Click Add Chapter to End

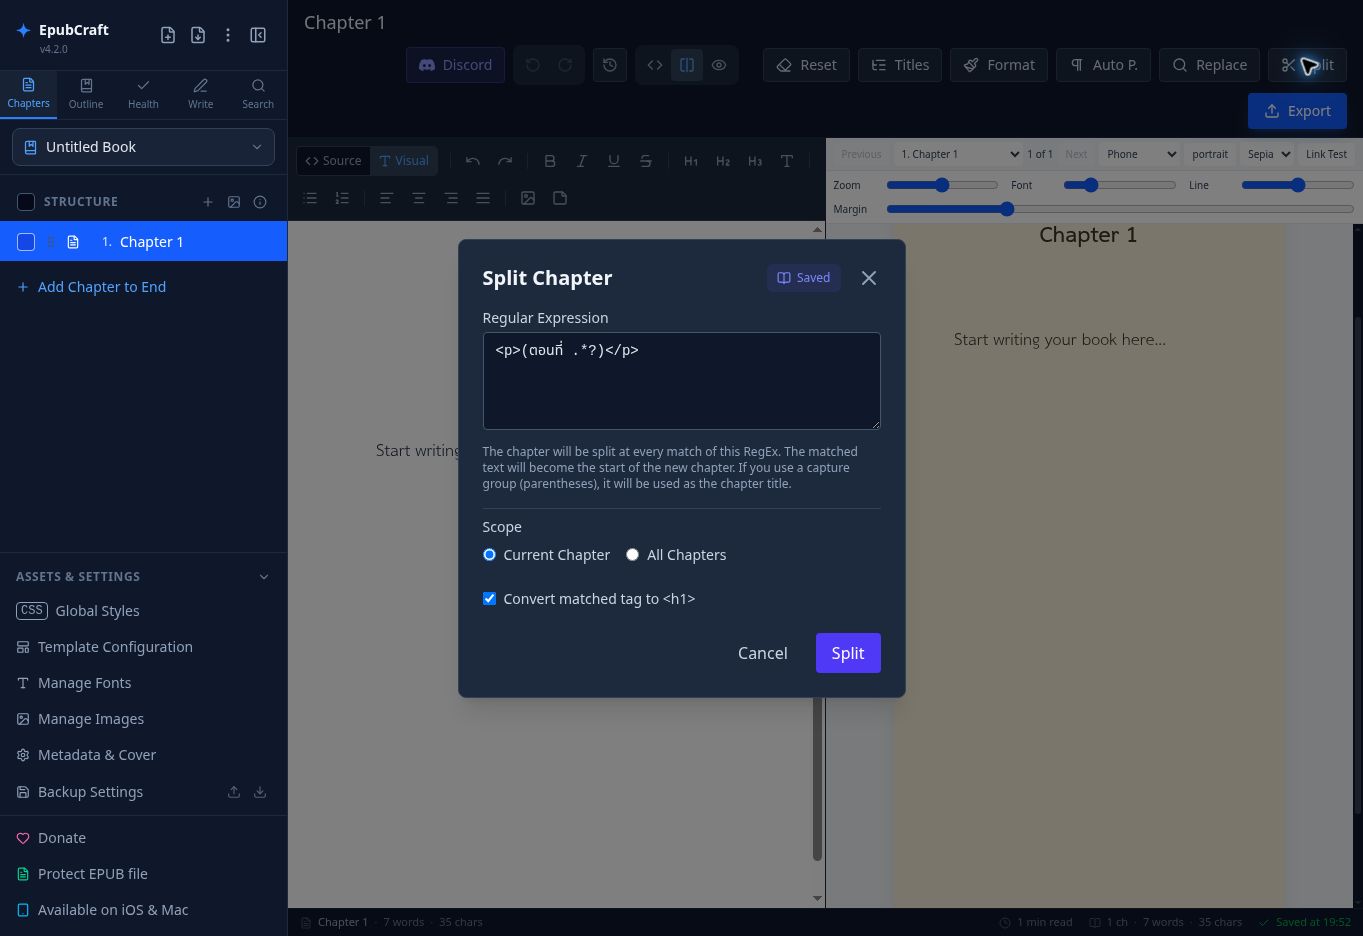[x=92, y=287]
